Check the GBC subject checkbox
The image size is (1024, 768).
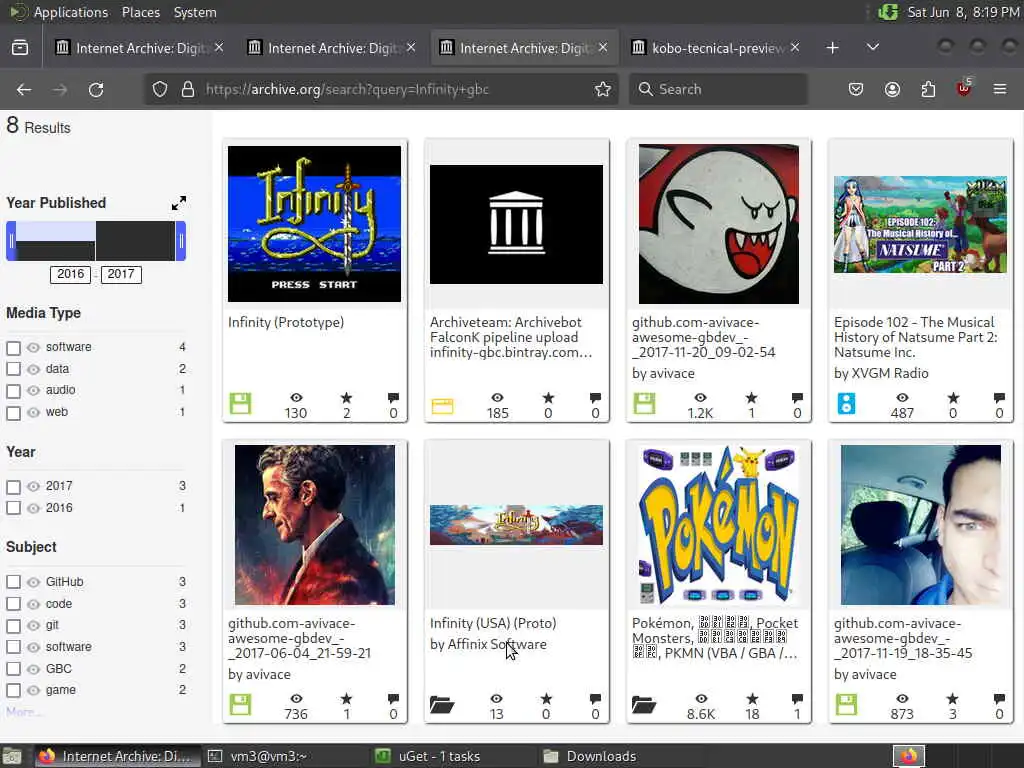coord(13,669)
